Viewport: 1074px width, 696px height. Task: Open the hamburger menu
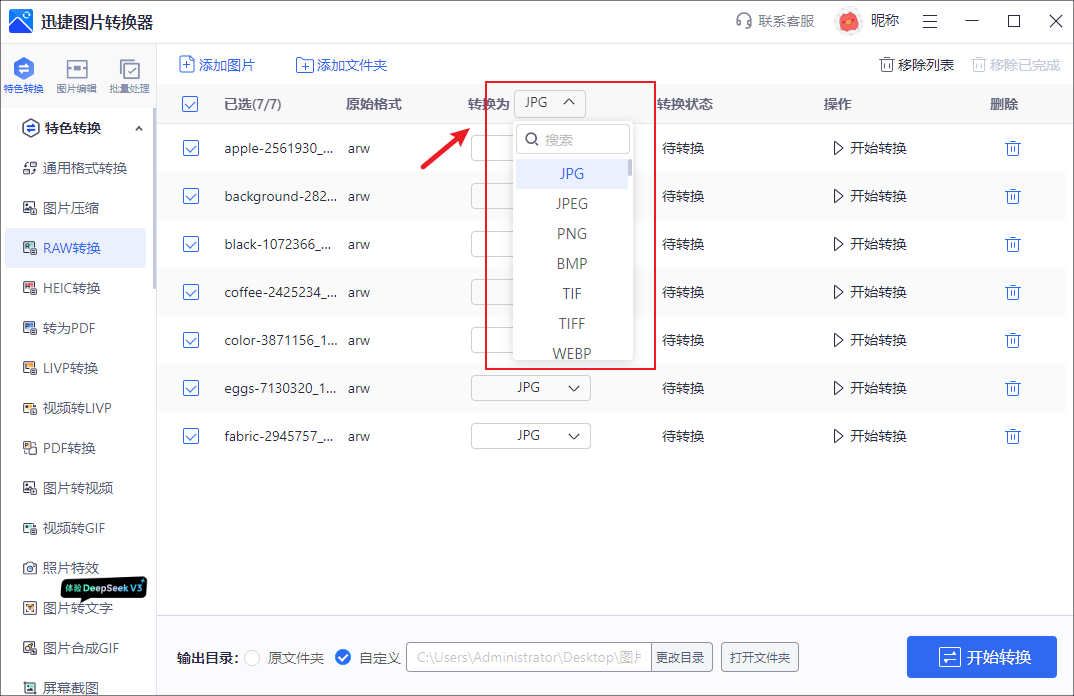coord(930,20)
